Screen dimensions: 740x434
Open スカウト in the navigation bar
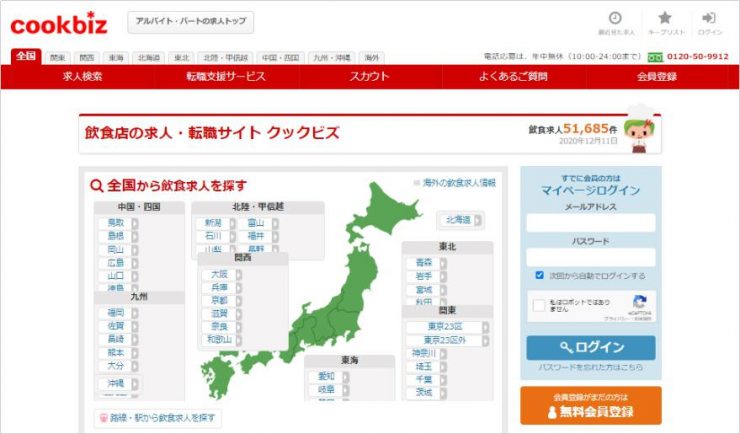(370, 76)
